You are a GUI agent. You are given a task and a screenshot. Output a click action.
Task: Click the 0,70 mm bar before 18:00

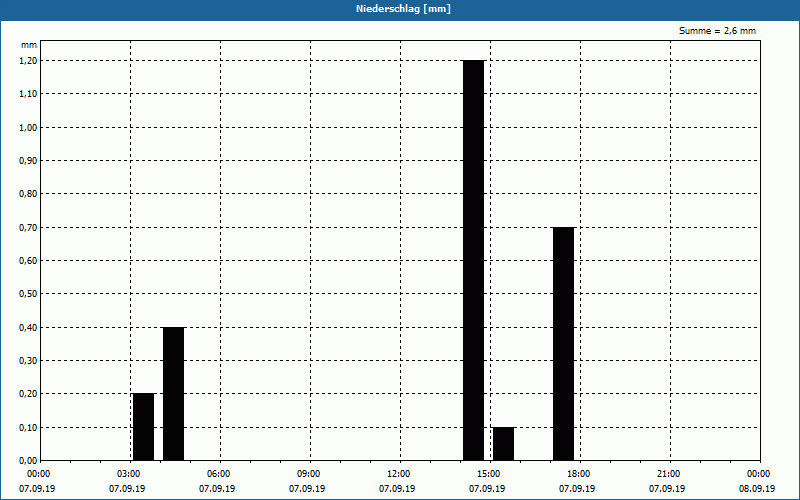click(563, 344)
